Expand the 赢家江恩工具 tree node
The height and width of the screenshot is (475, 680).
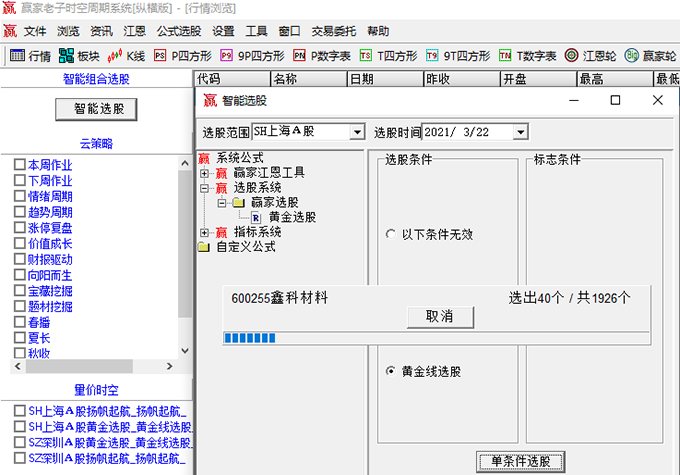point(204,173)
